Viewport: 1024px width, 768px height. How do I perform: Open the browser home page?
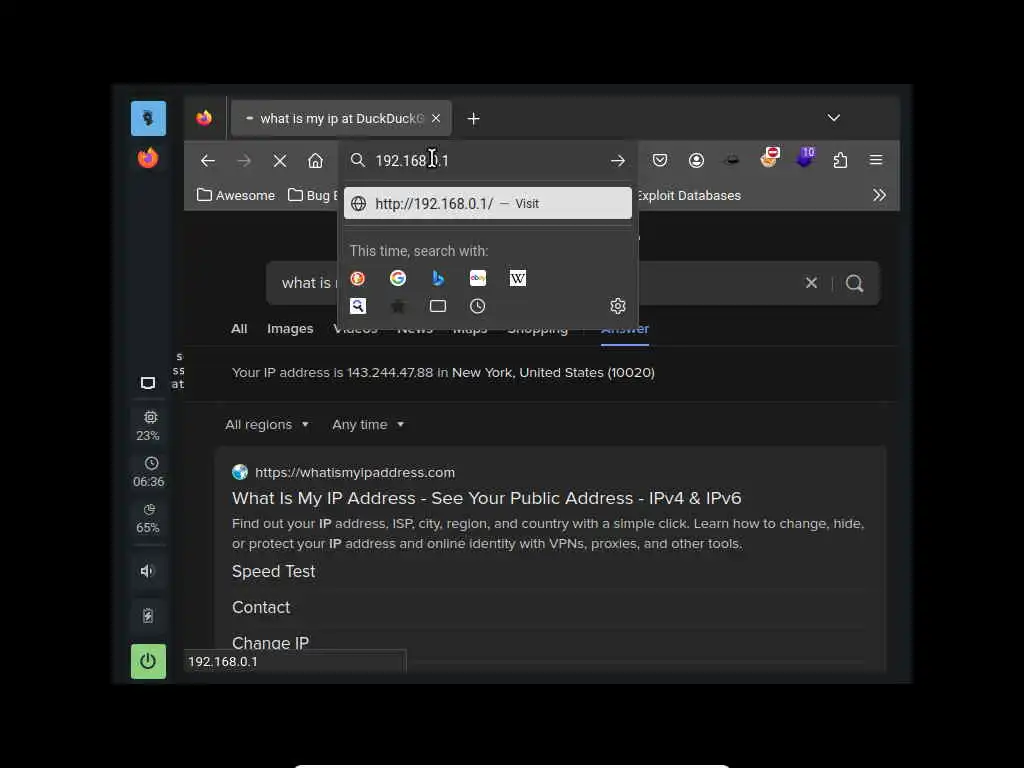pyautogui.click(x=315, y=161)
